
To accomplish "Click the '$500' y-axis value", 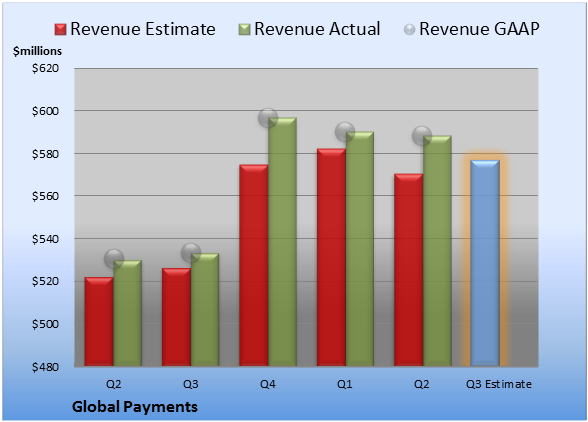I will click(45, 324).
